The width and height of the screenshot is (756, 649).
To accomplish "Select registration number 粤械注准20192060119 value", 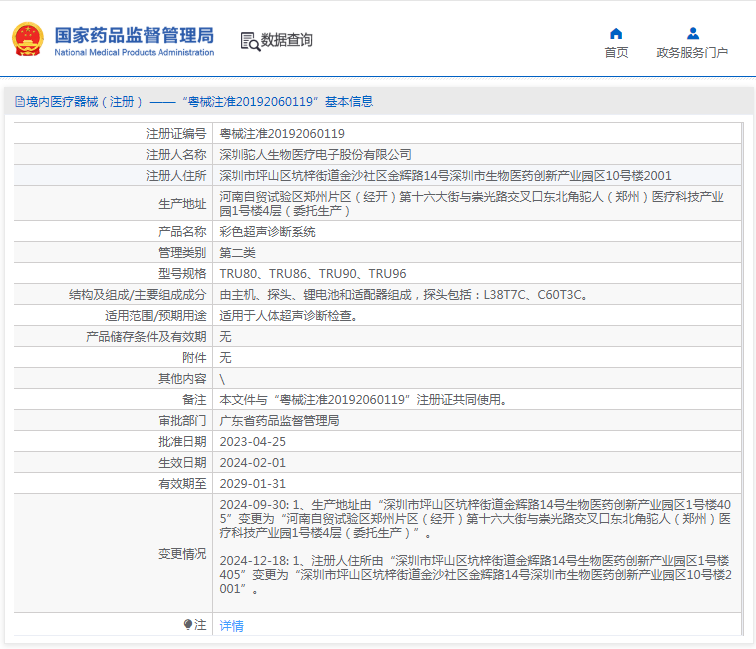I will [x=282, y=134].
